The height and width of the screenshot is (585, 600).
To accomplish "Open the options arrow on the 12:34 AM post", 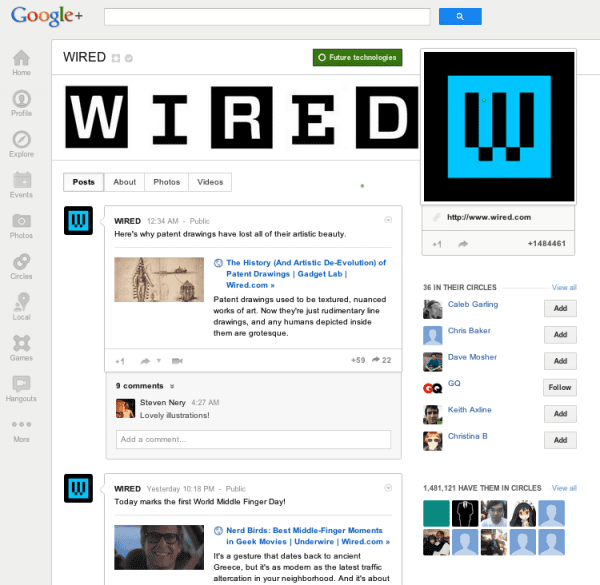I will (x=388, y=220).
